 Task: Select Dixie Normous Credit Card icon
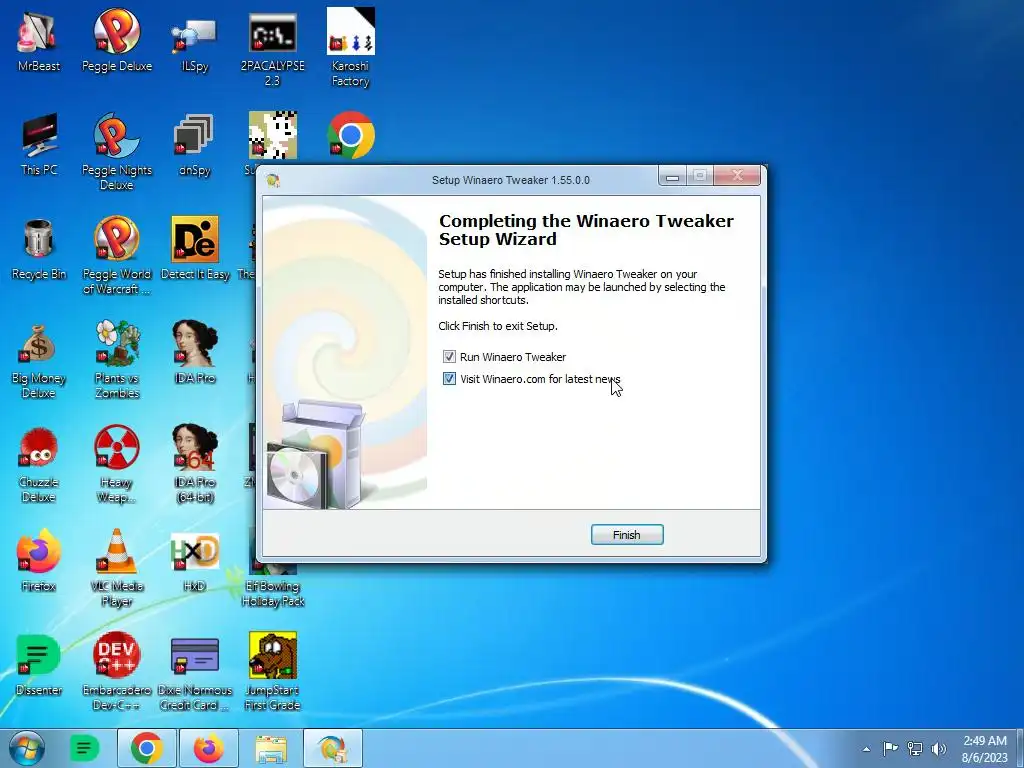195,673
